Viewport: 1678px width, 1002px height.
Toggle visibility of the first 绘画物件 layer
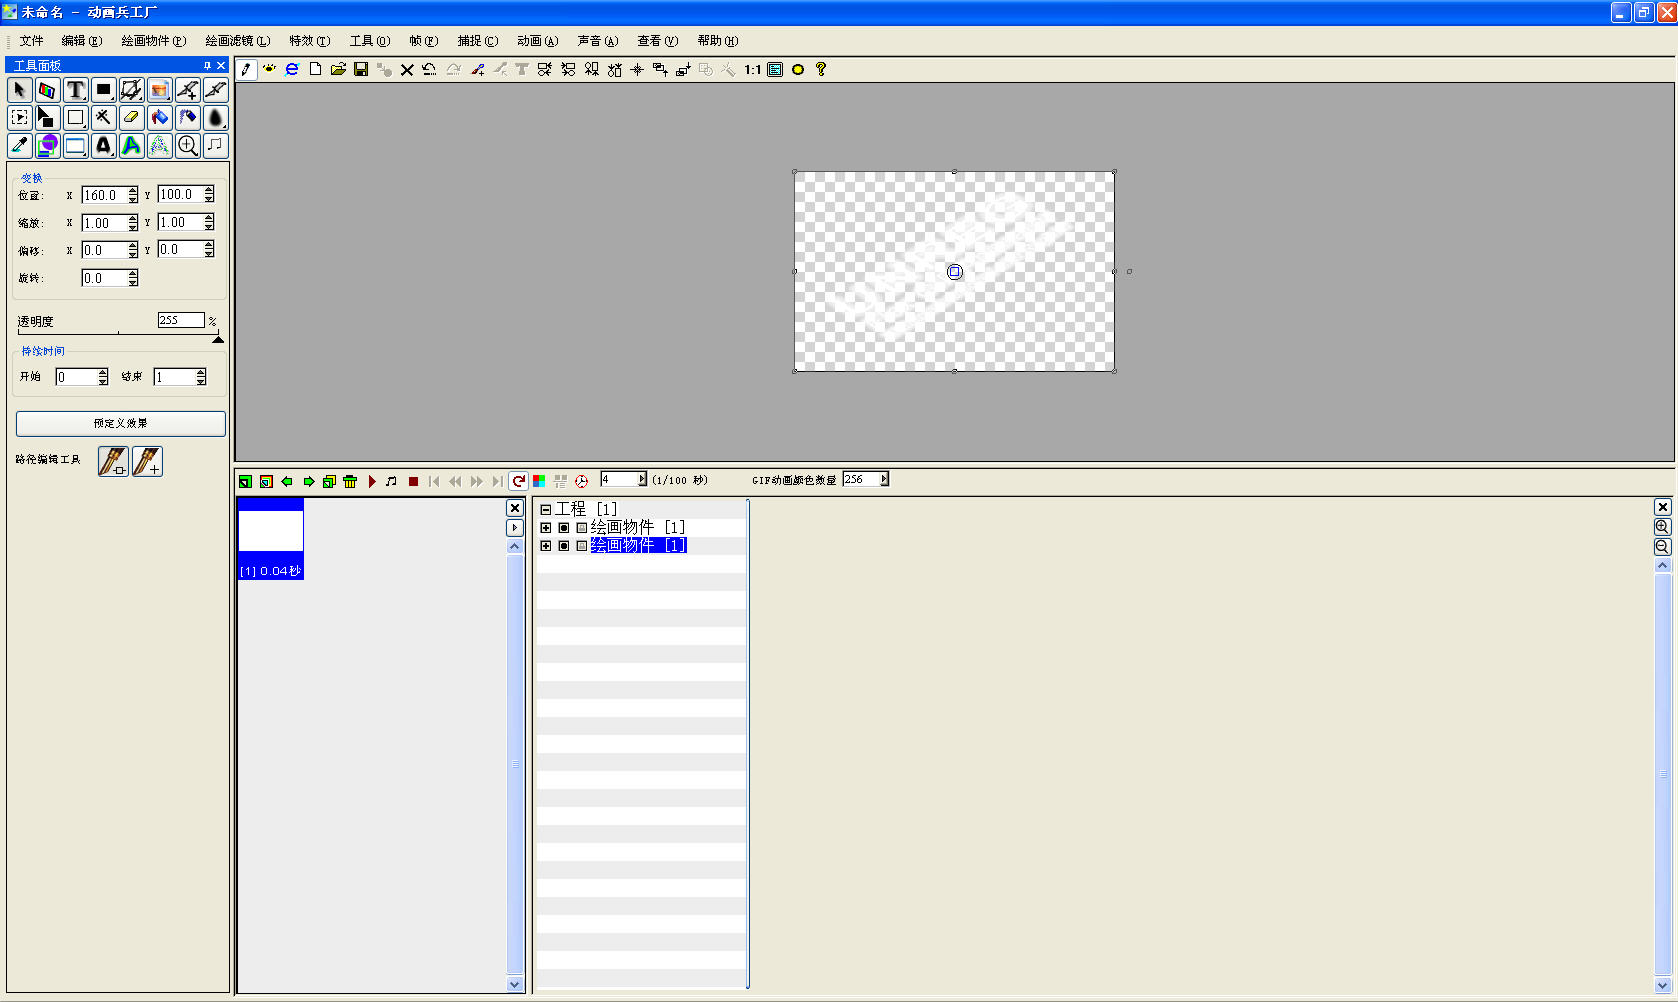pos(564,527)
